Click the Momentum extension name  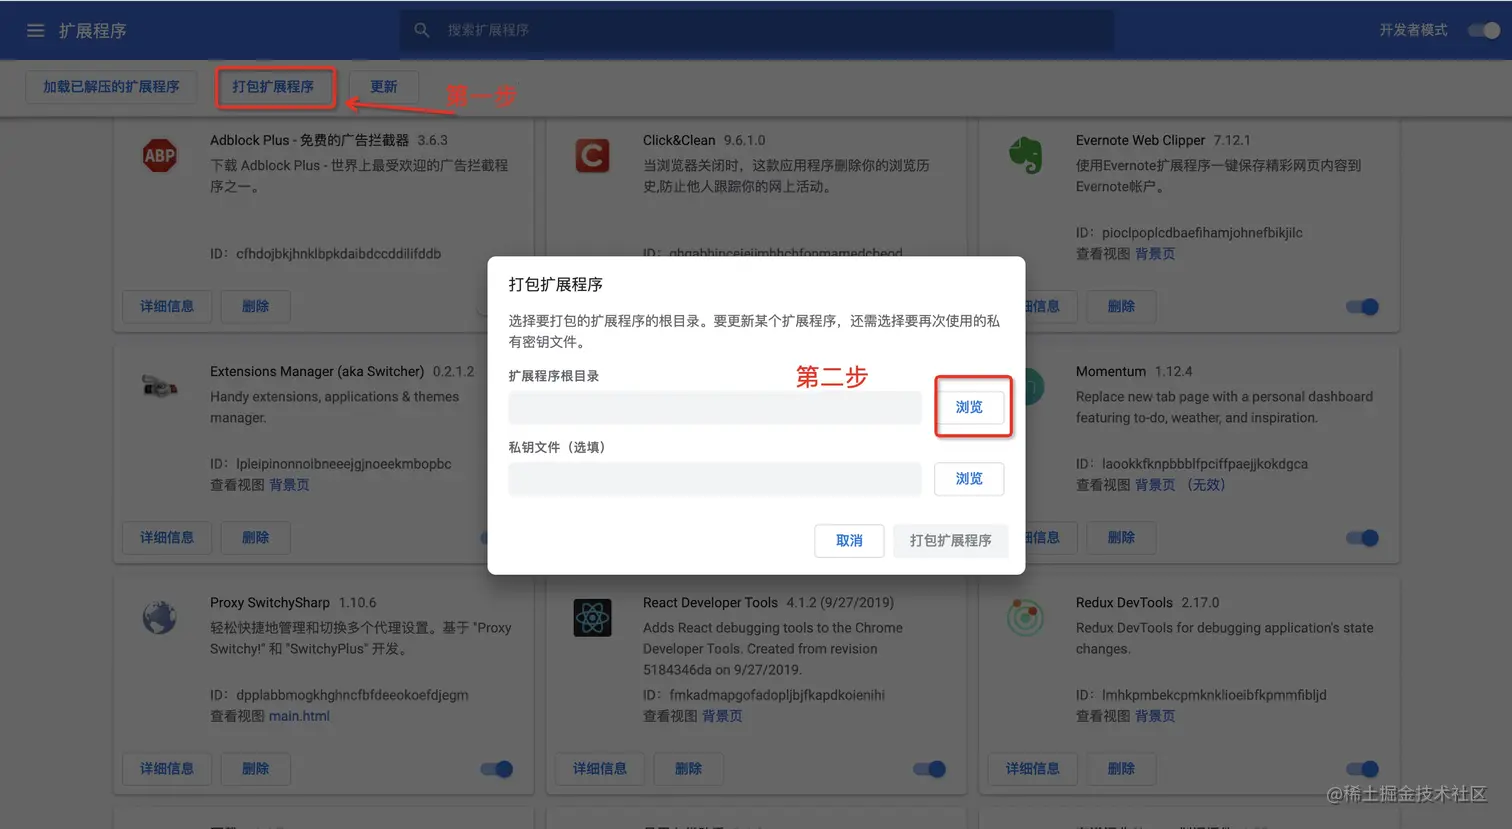click(1111, 371)
